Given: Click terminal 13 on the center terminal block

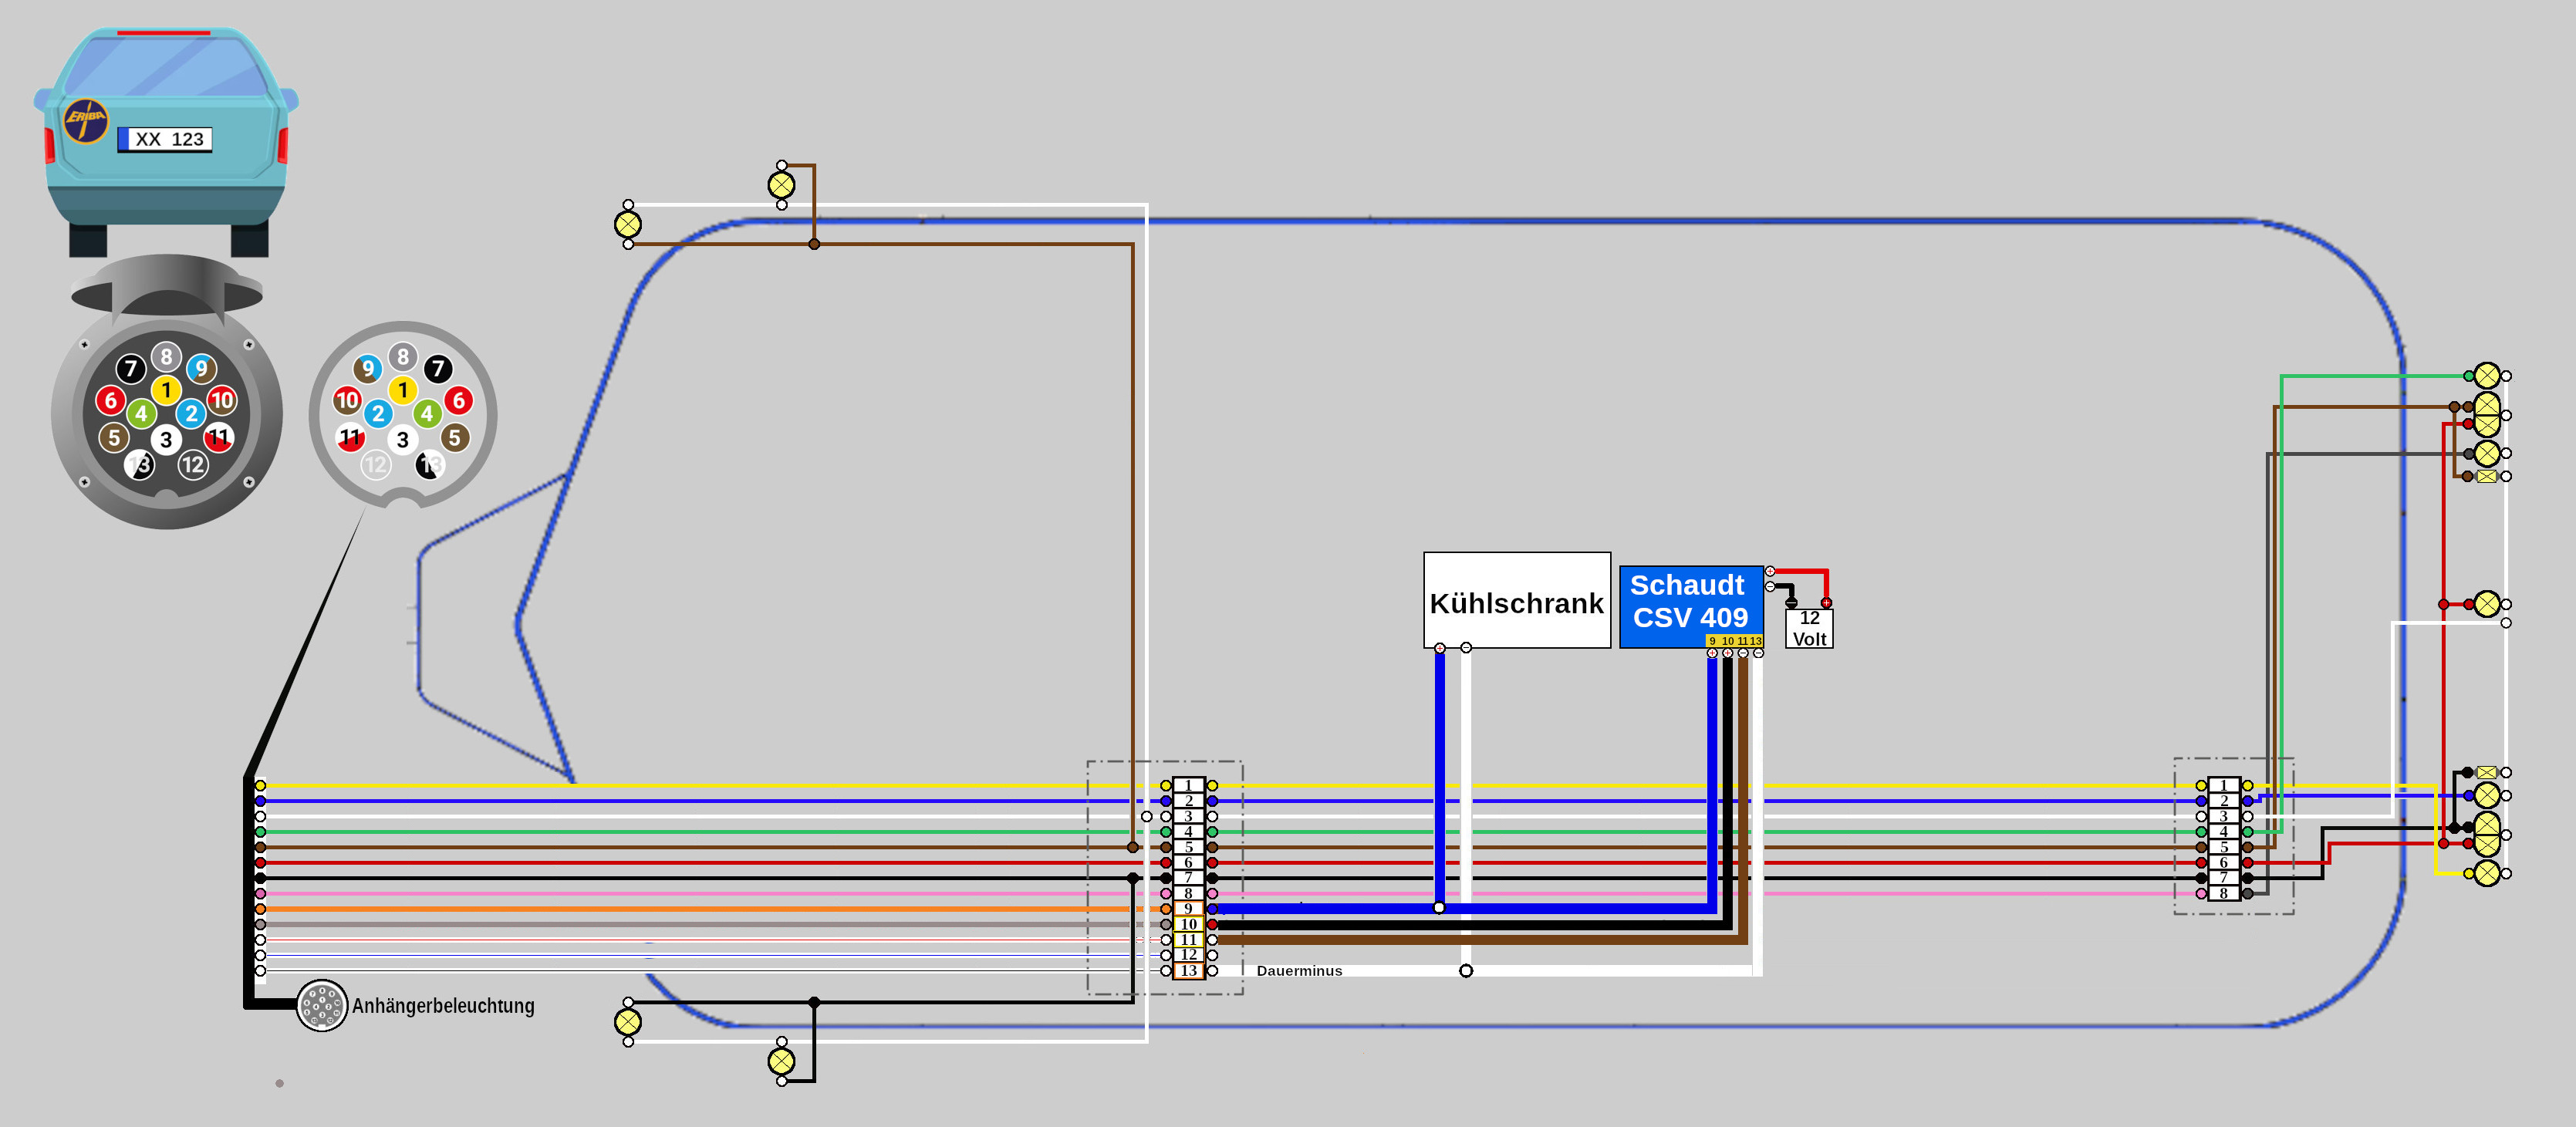Looking at the screenshot, I should click(1188, 971).
